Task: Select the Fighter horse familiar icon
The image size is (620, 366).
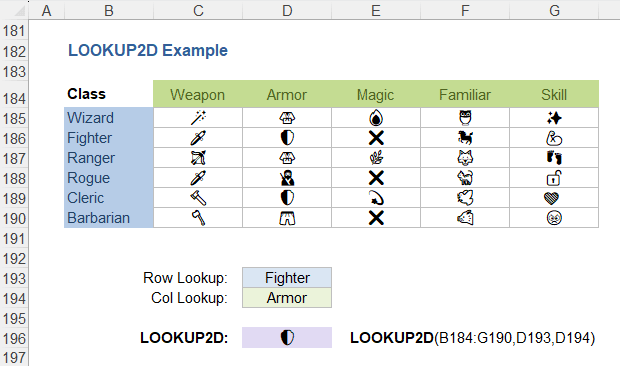Action: coord(465,138)
